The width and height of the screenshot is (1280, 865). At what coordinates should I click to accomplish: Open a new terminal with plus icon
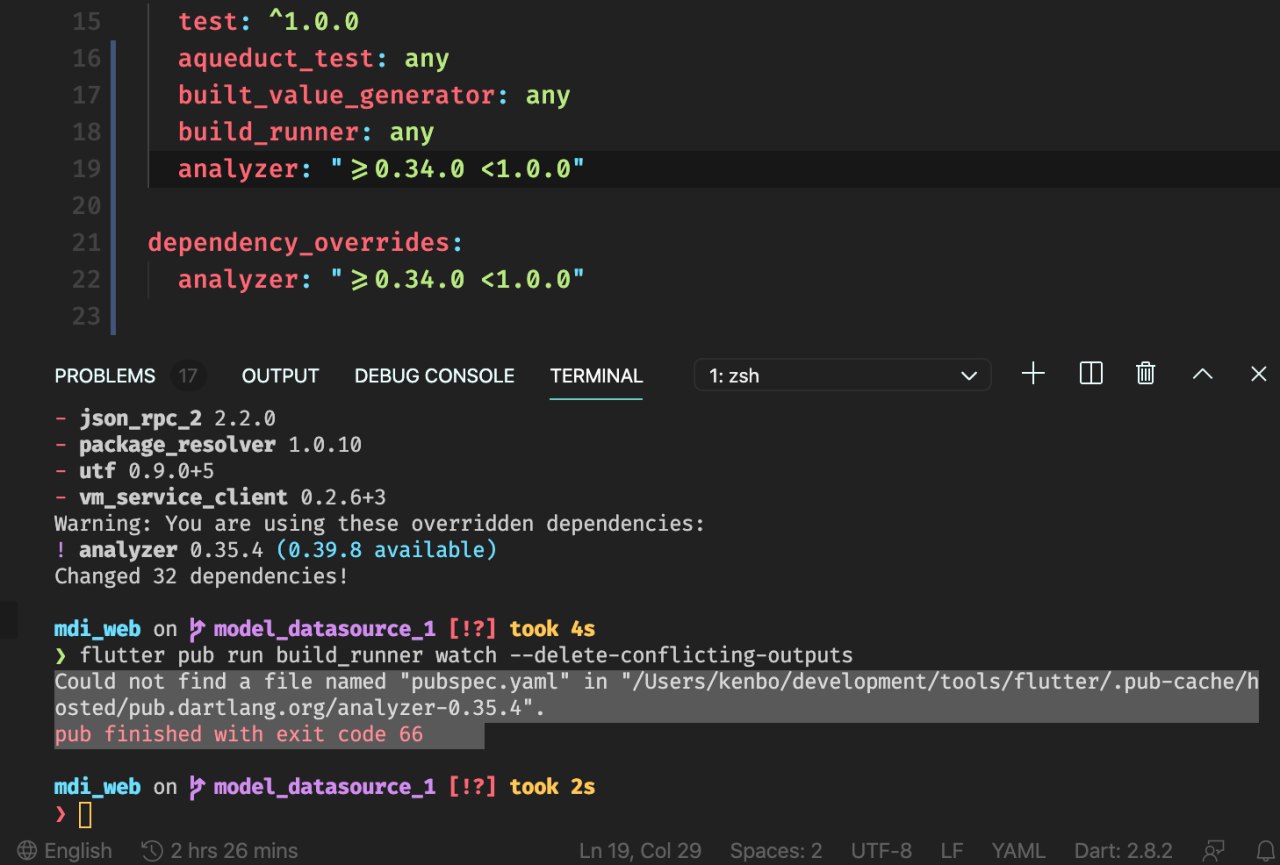point(1033,374)
